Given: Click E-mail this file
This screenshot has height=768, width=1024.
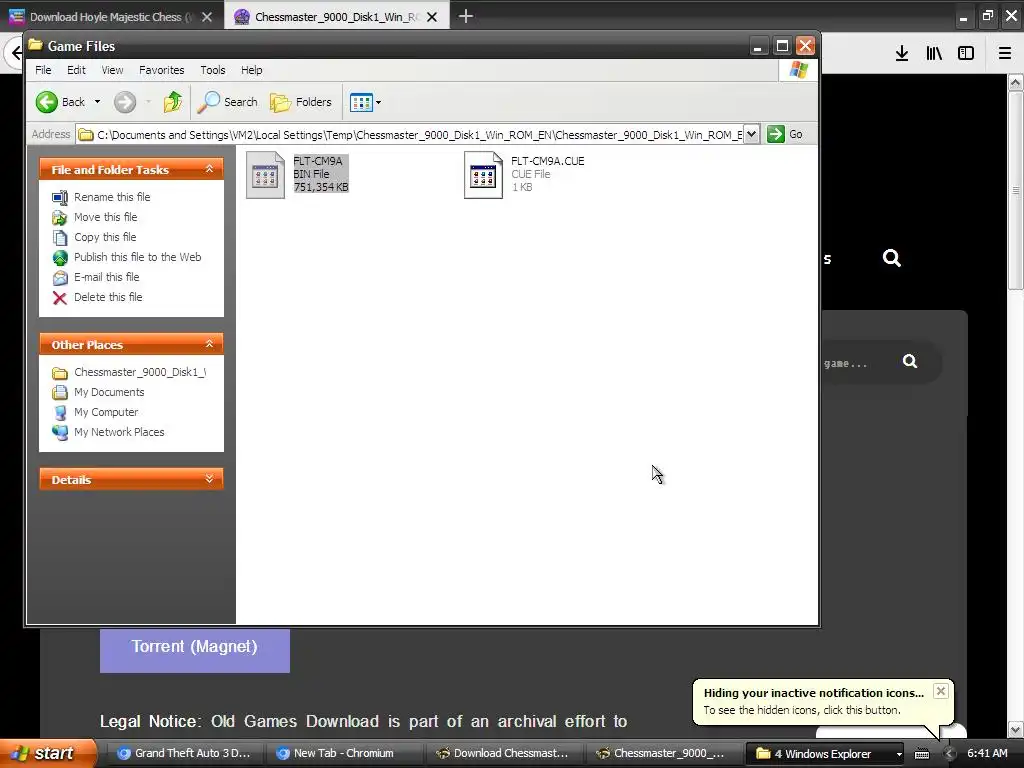Looking at the screenshot, I should [x=106, y=277].
